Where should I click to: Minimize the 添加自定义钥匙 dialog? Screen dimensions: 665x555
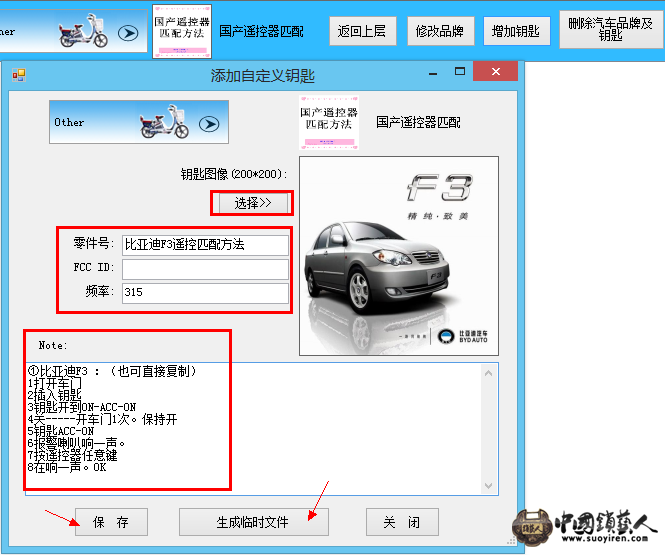pos(433,73)
